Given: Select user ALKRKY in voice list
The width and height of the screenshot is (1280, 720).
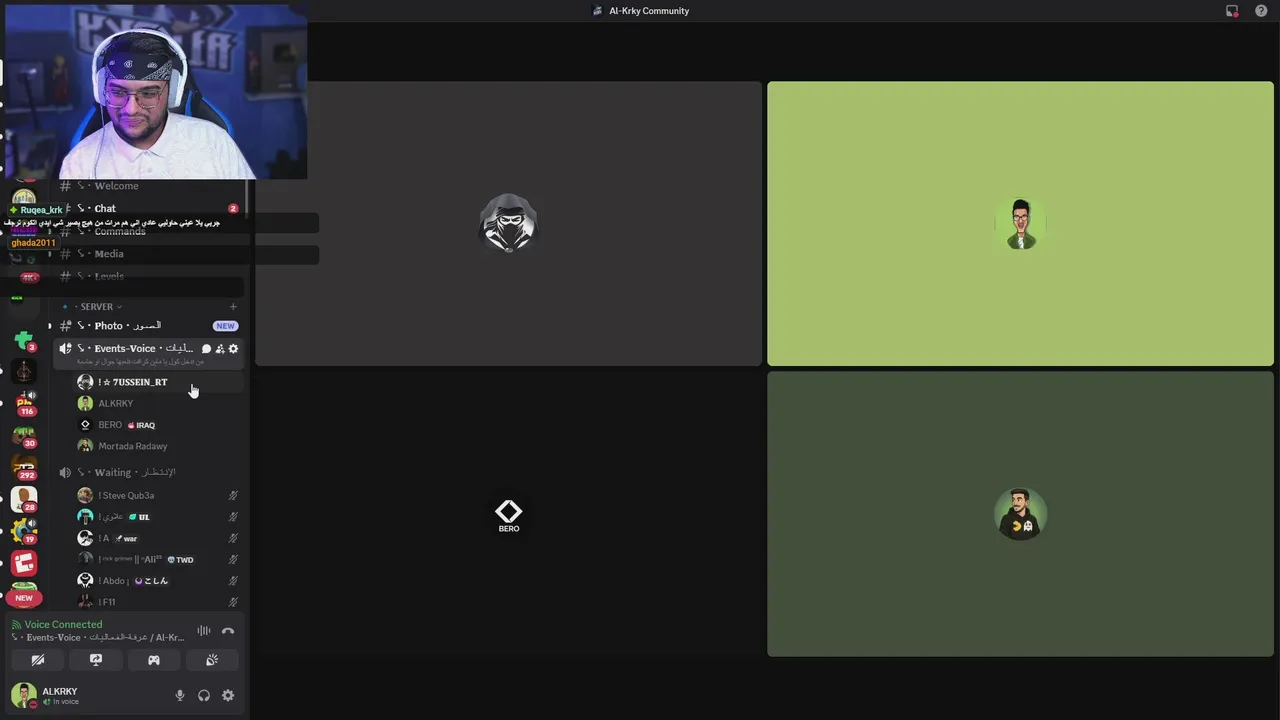Looking at the screenshot, I should tap(160, 403).
